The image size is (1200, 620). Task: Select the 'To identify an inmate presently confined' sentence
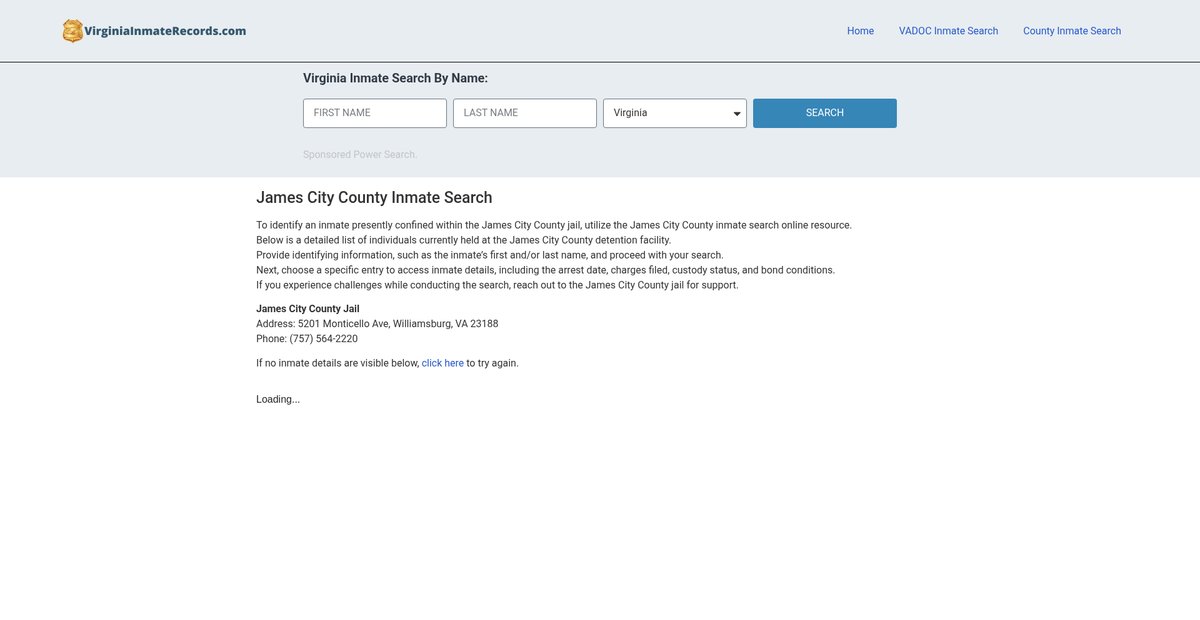tap(554, 225)
